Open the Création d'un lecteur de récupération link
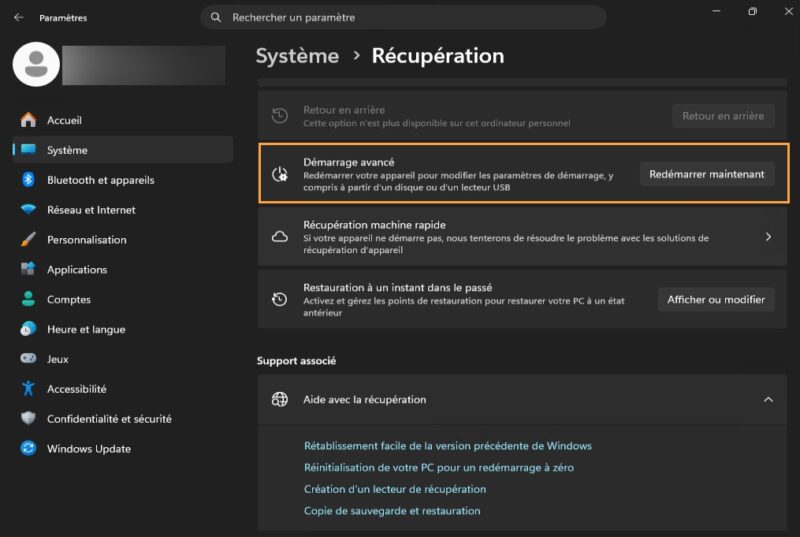 coord(395,489)
